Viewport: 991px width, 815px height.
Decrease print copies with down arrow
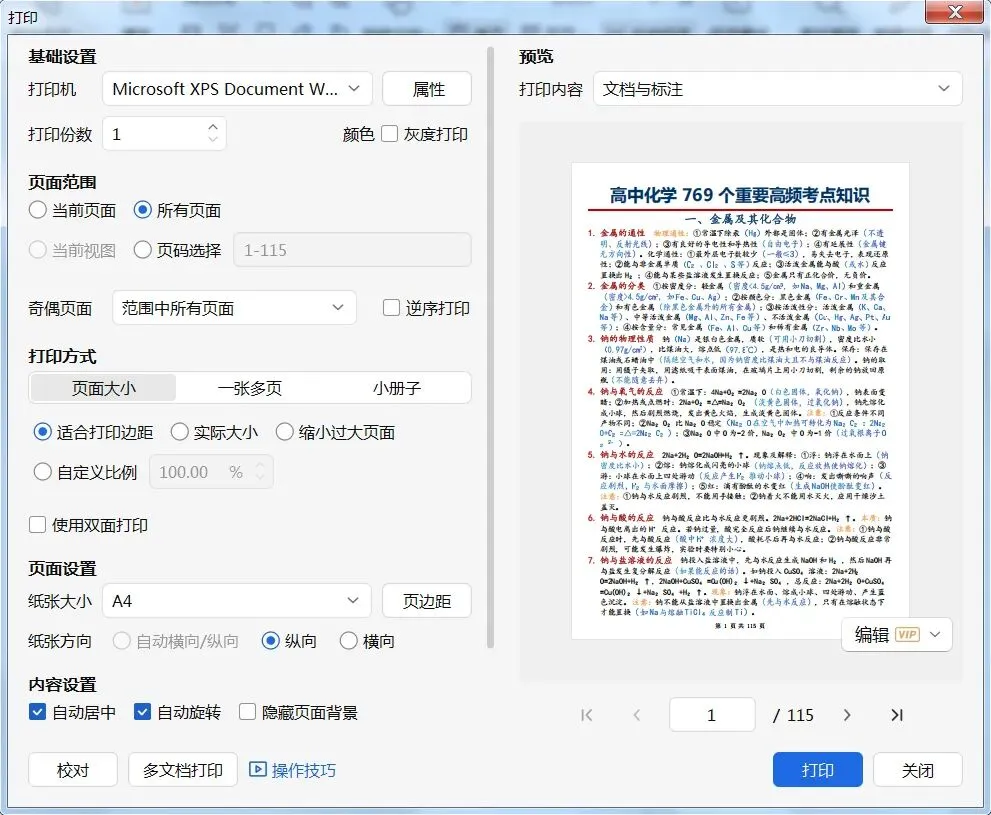(213, 139)
